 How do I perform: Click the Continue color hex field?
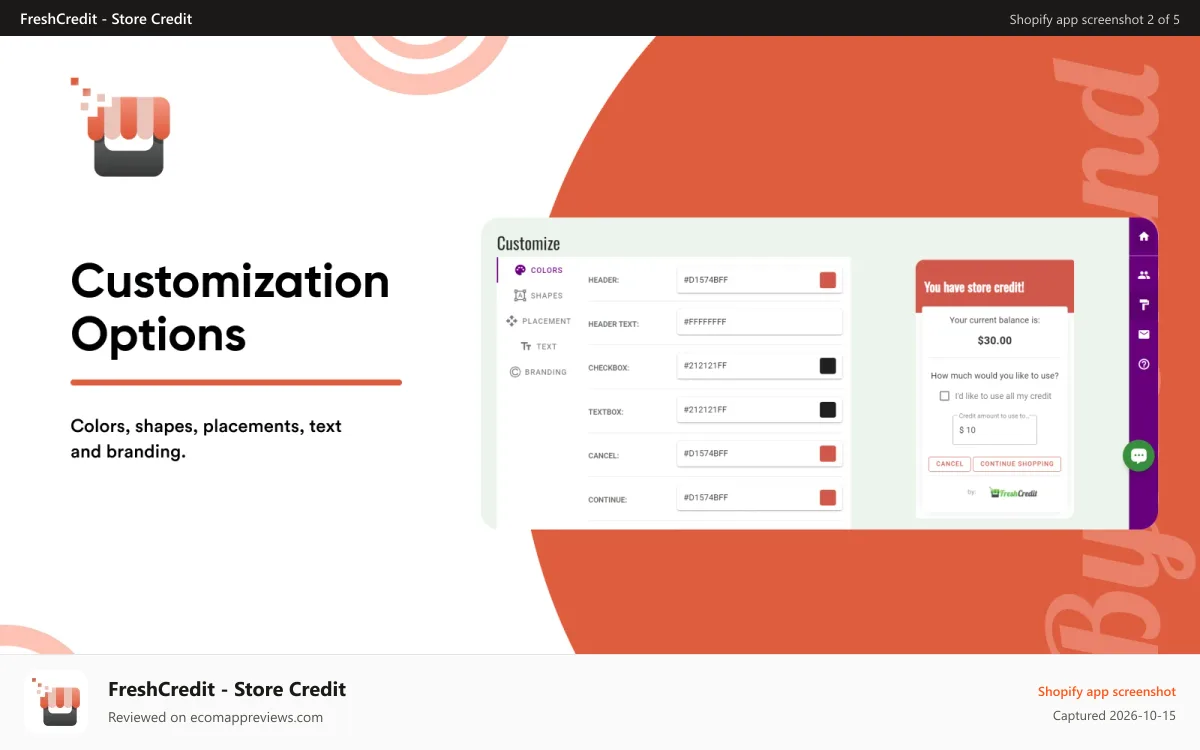click(x=759, y=498)
